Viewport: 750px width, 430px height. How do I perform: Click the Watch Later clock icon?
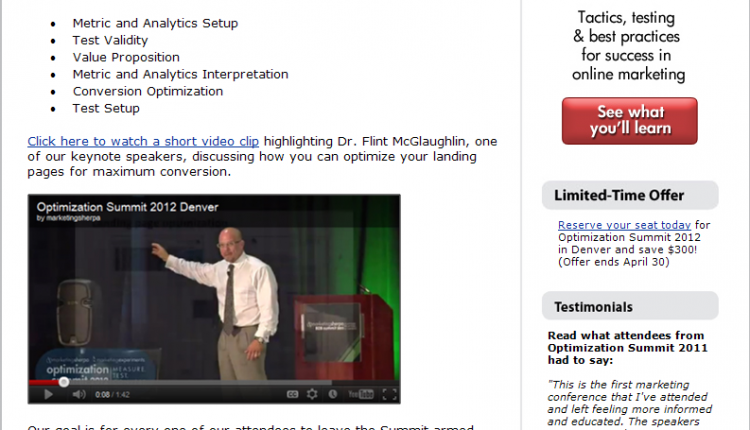332,394
